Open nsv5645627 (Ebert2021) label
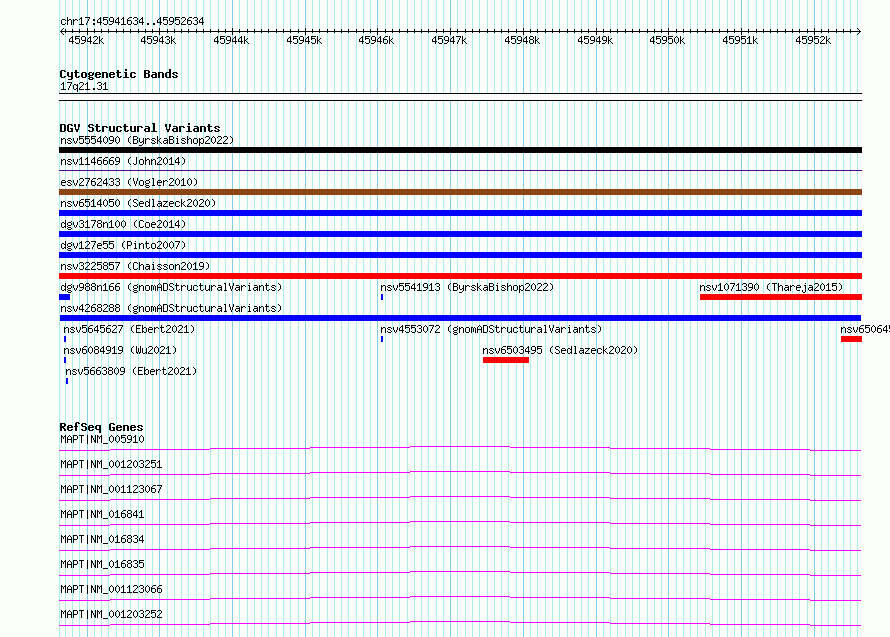The height and width of the screenshot is (637, 890). click(x=129, y=329)
